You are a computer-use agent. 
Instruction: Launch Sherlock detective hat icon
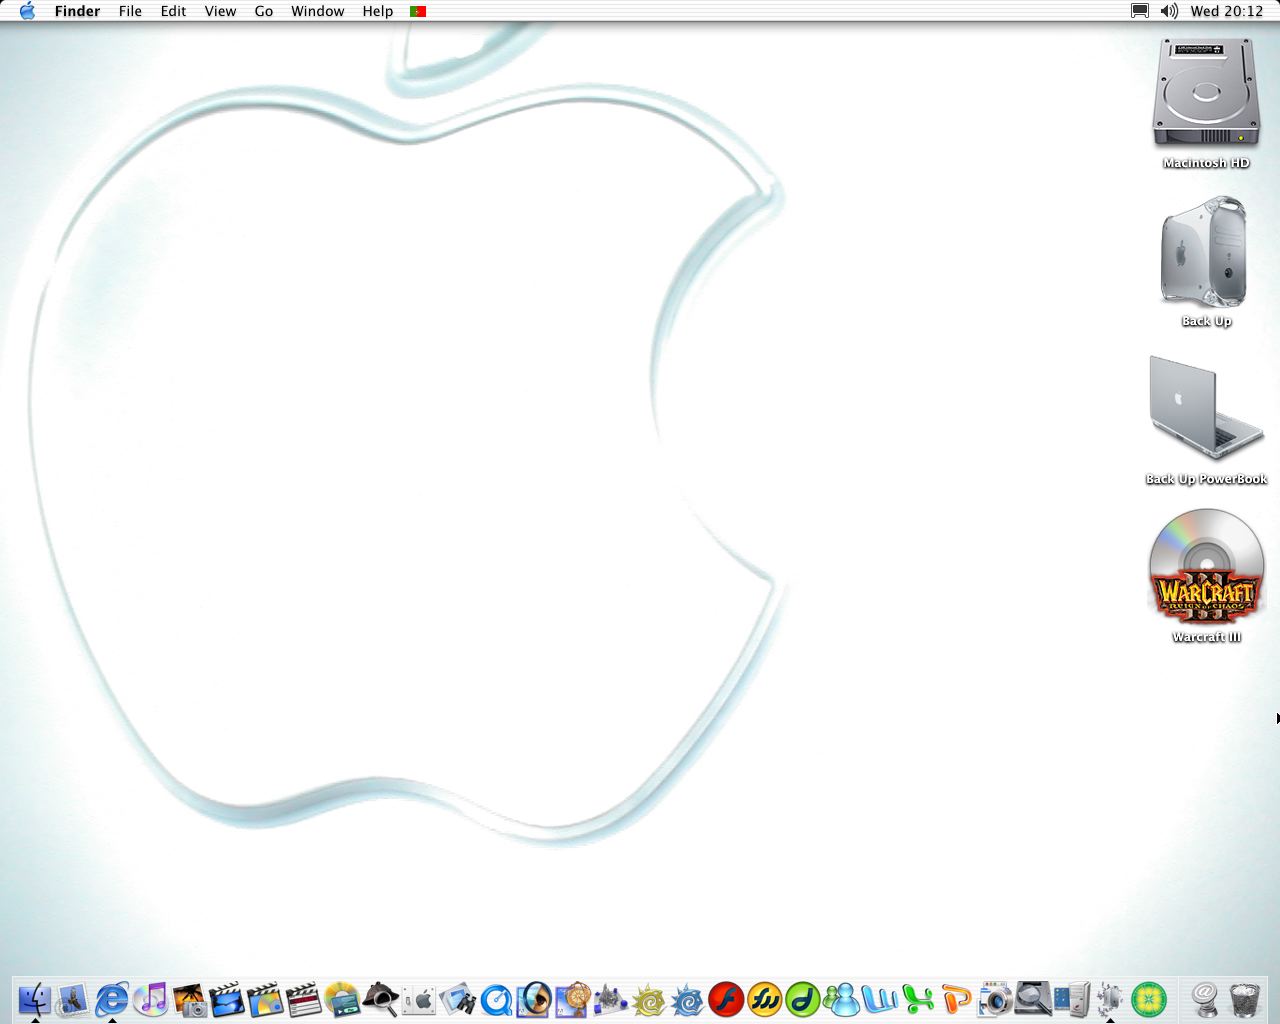point(381,999)
